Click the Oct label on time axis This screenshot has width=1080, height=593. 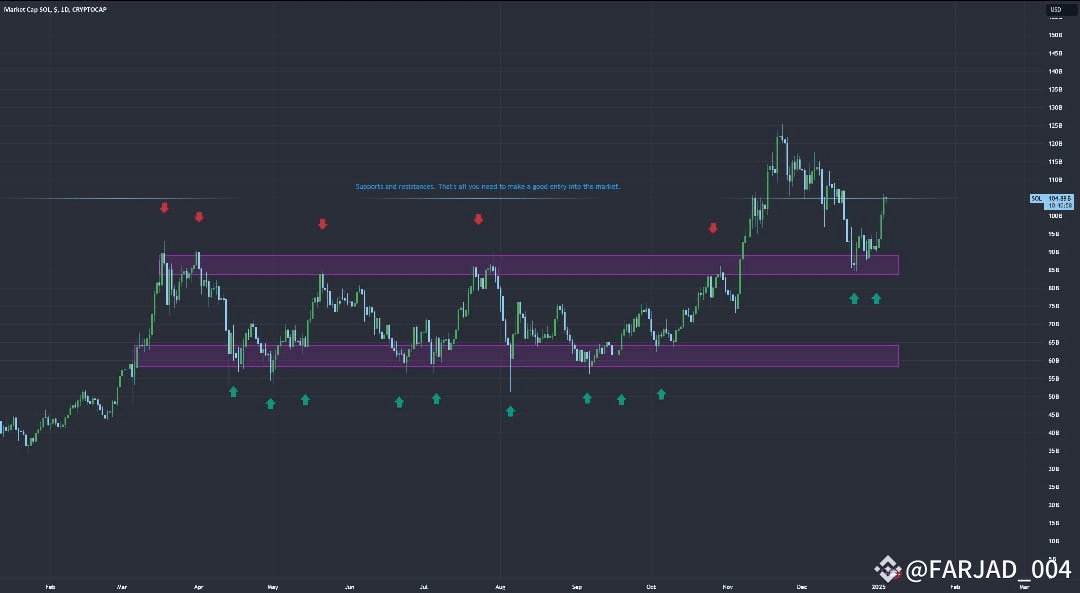coord(651,587)
